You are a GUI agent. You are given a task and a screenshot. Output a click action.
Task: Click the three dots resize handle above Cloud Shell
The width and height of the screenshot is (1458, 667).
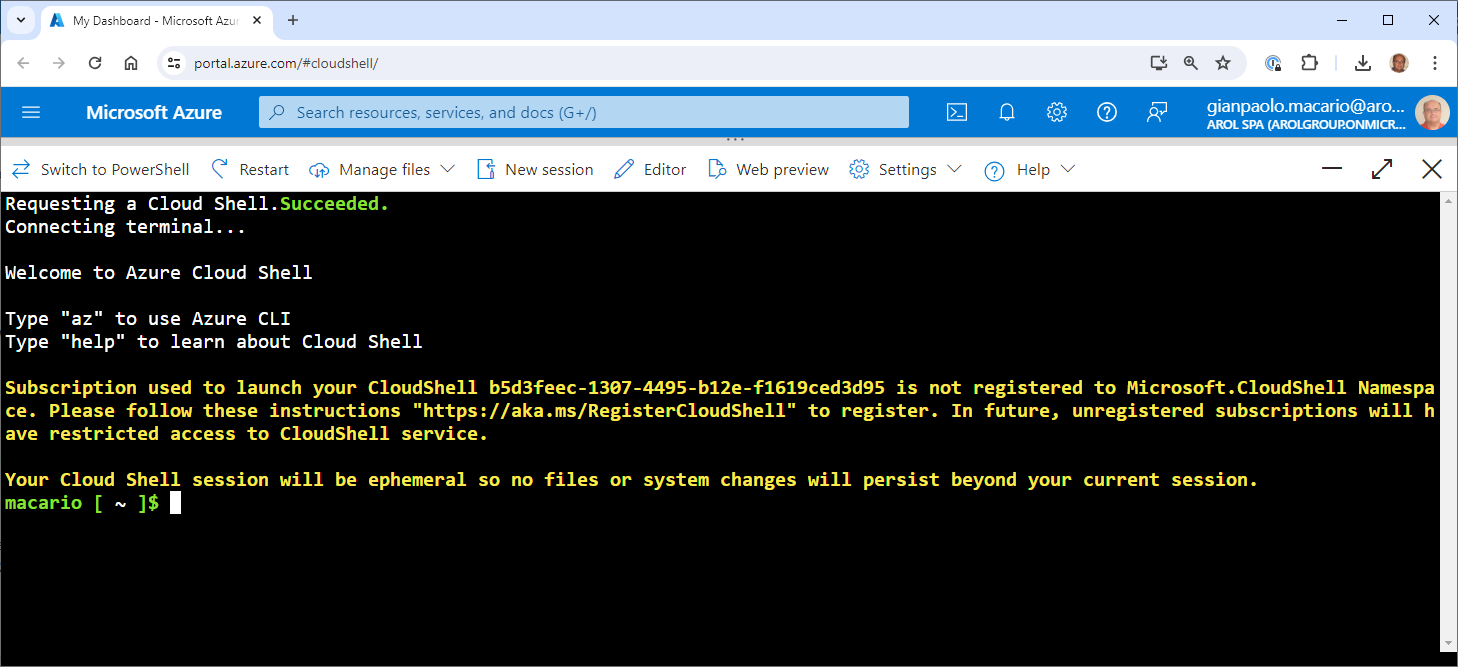735,139
